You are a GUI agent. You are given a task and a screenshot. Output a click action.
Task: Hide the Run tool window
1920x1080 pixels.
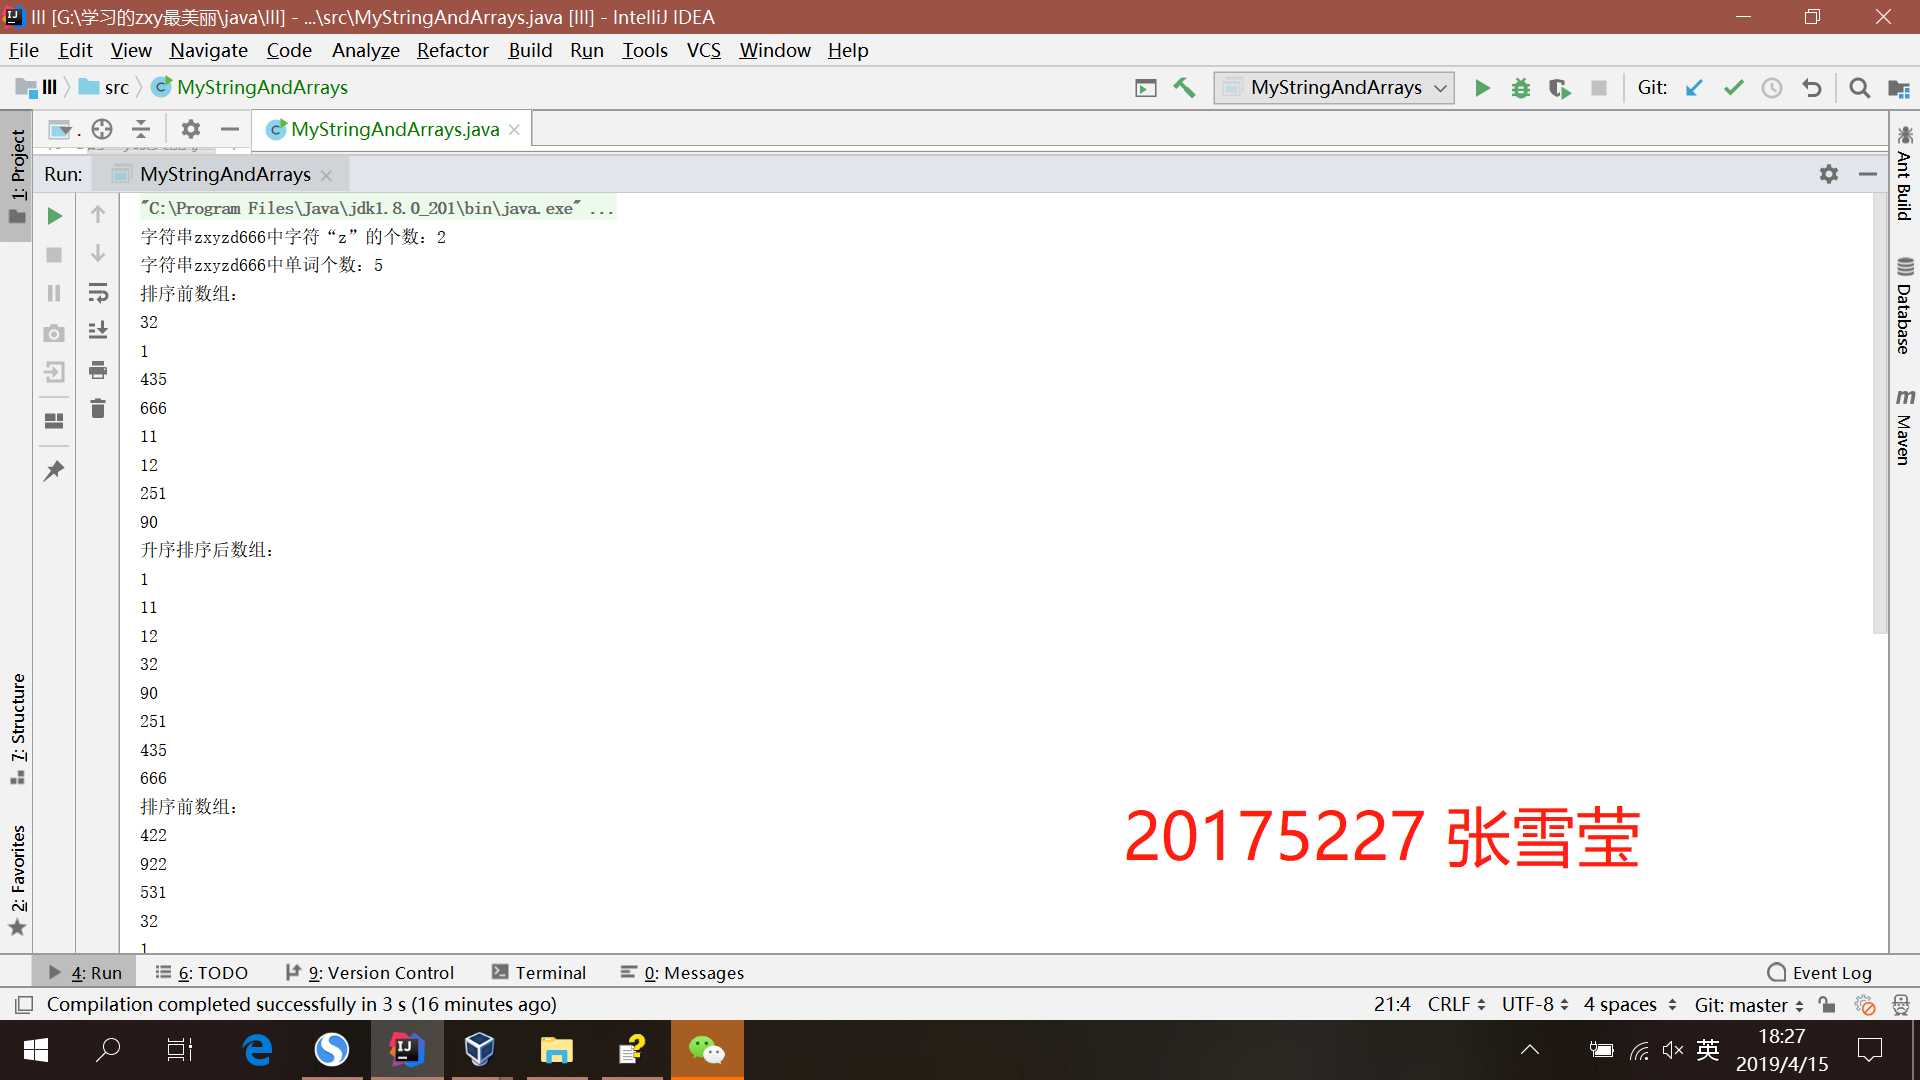[1867, 174]
